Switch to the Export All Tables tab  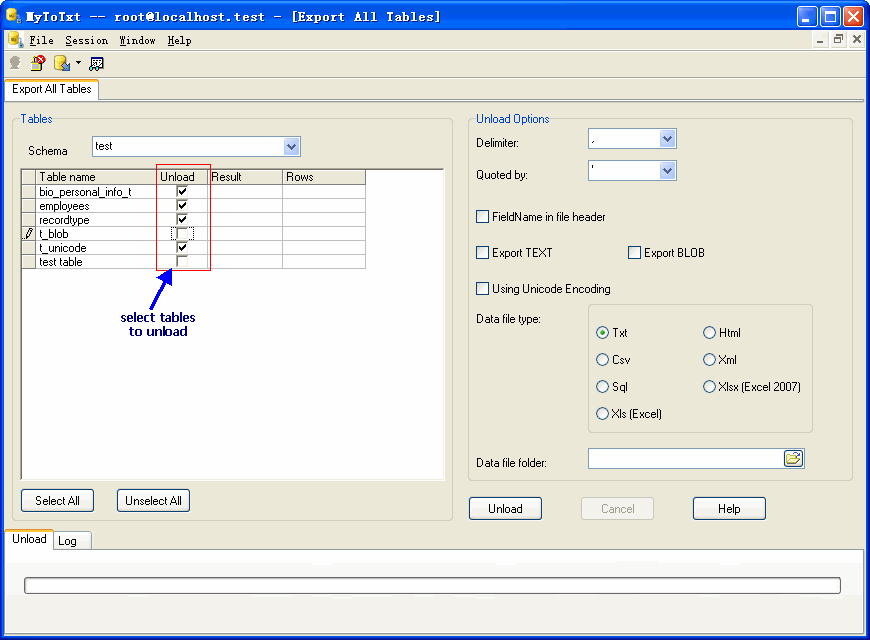pos(52,89)
